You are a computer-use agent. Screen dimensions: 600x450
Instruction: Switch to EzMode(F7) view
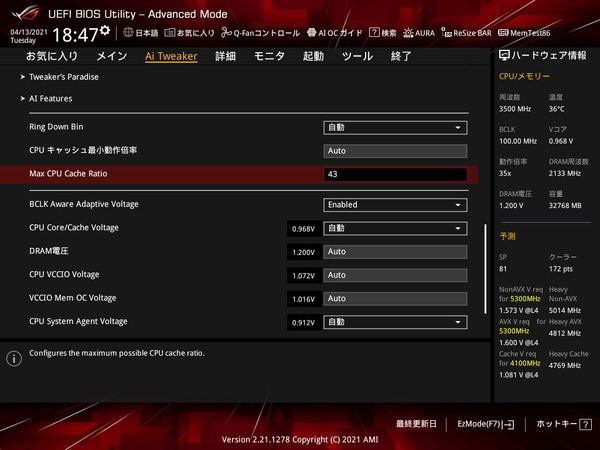(484, 424)
